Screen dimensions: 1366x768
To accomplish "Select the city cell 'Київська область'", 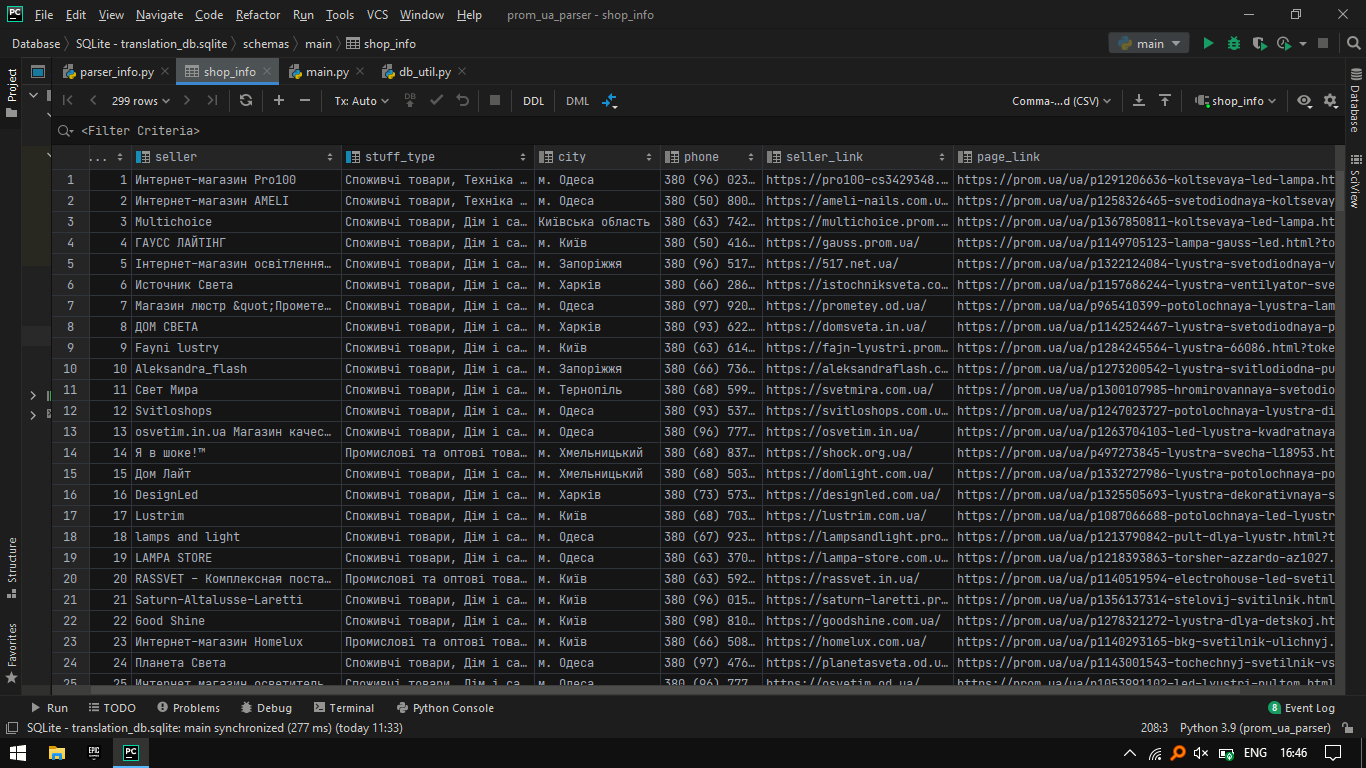I will [x=597, y=222].
